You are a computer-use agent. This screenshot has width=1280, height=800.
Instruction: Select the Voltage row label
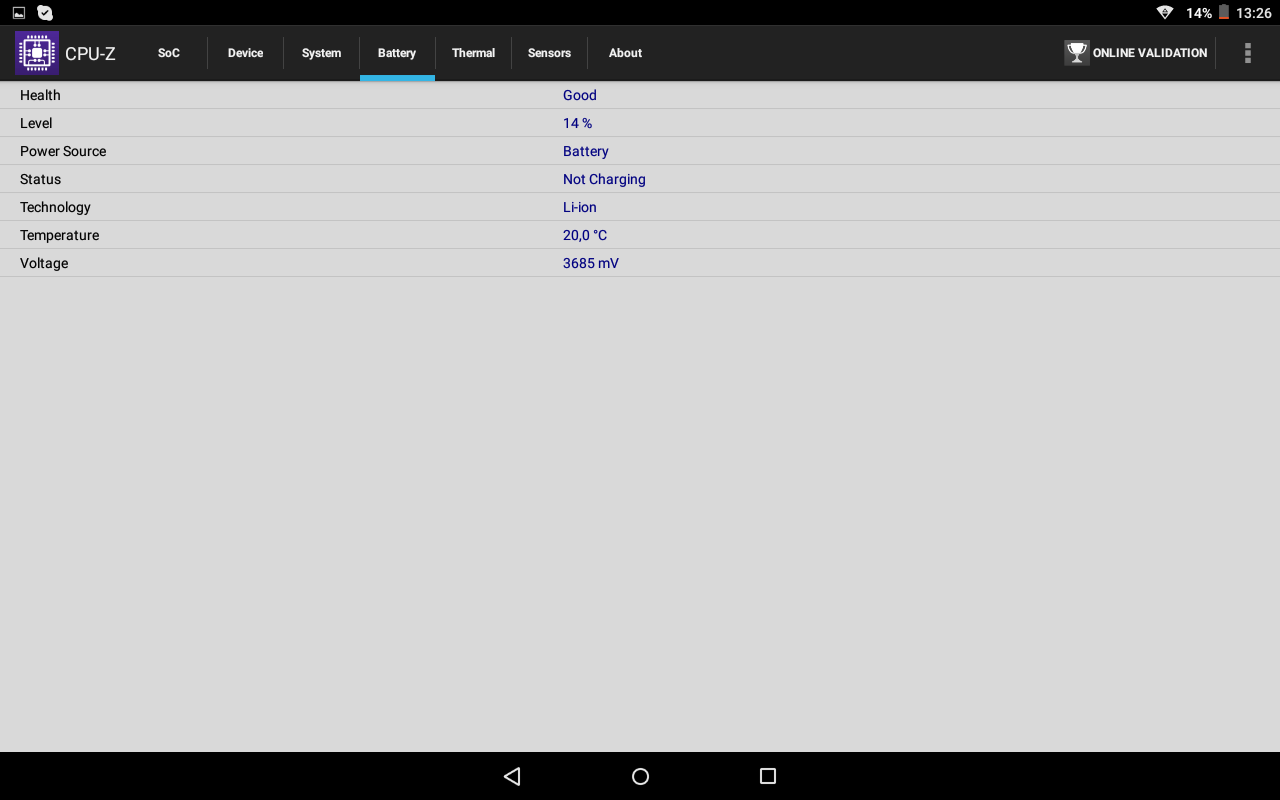pyautogui.click(x=44, y=263)
